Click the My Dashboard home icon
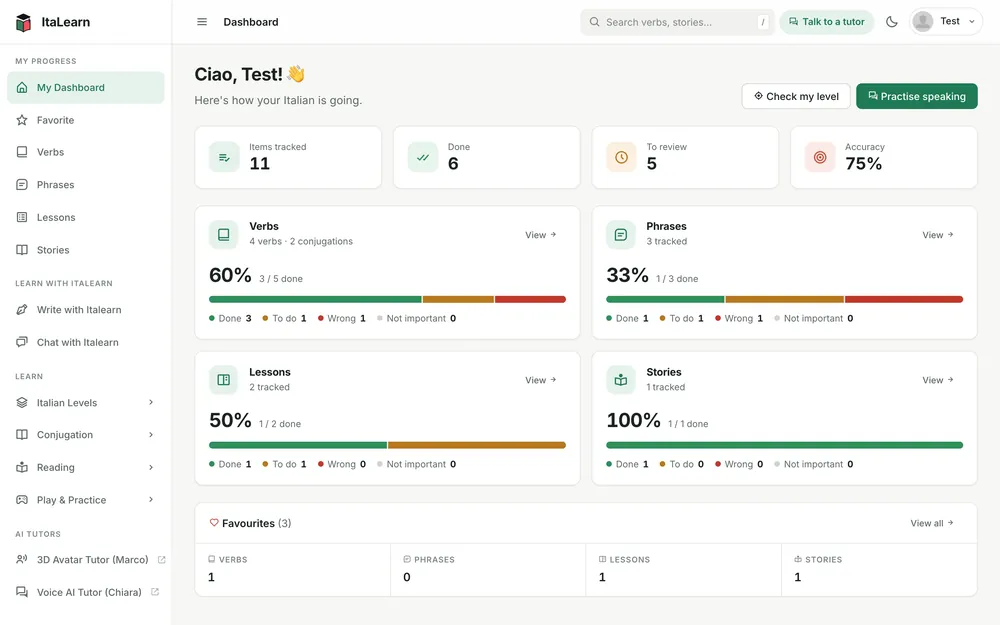The width and height of the screenshot is (1000, 625). (x=22, y=87)
